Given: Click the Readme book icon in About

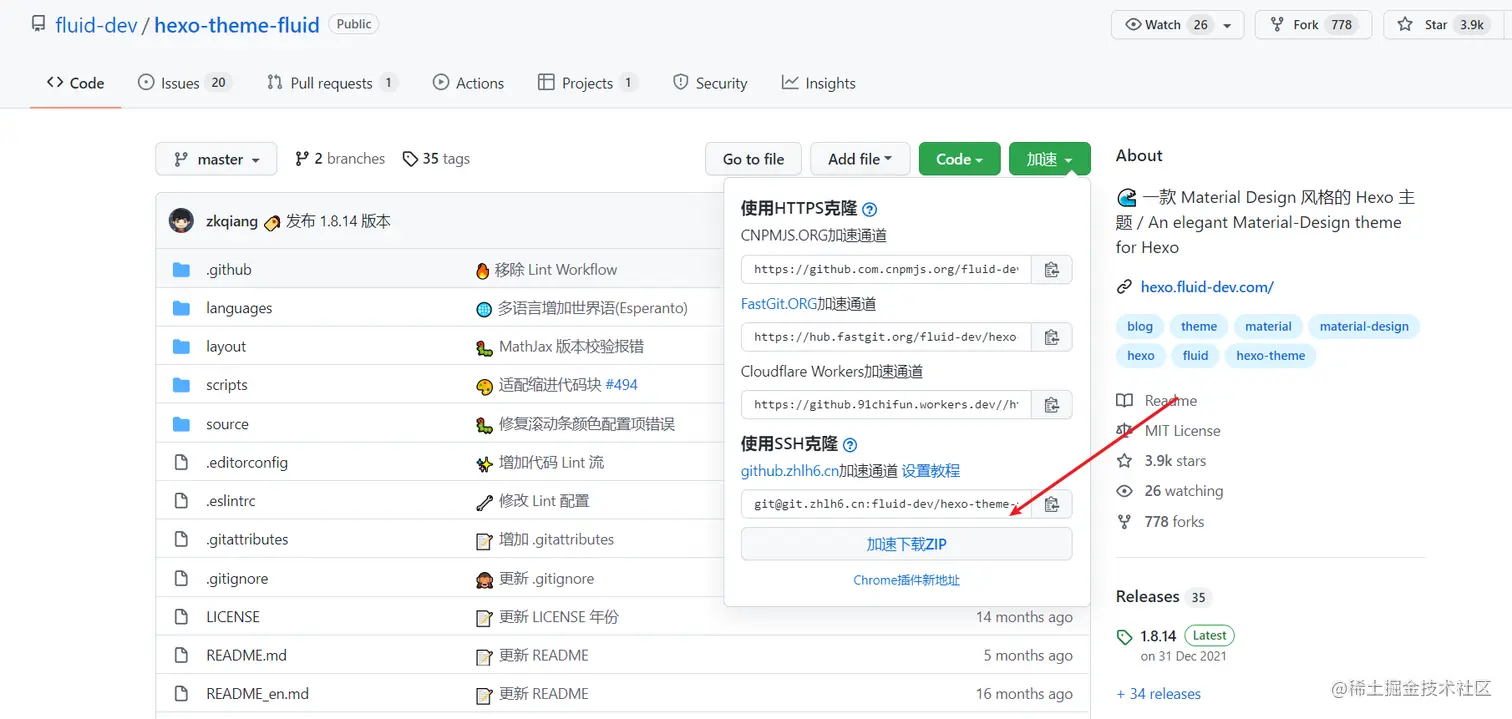Looking at the screenshot, I should pyautogui.click(x=1124, y=400).
